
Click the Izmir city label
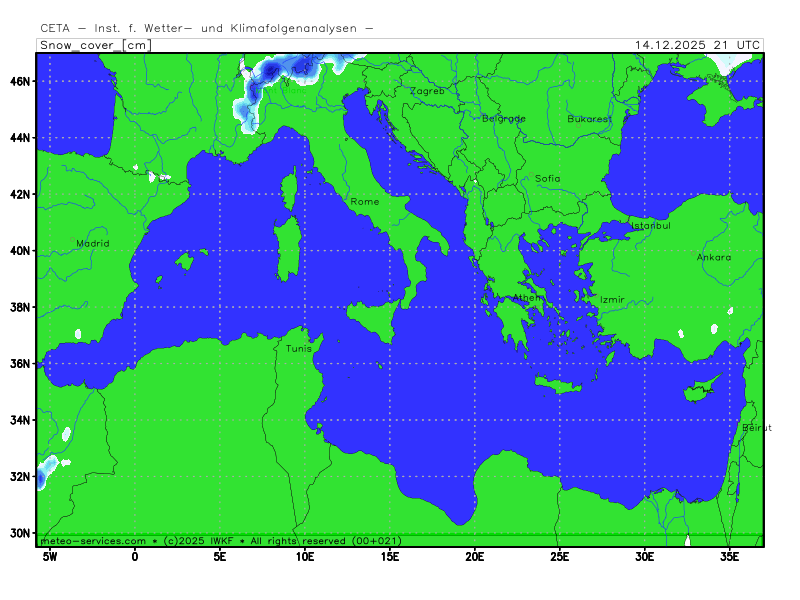[x=611, y=299]
